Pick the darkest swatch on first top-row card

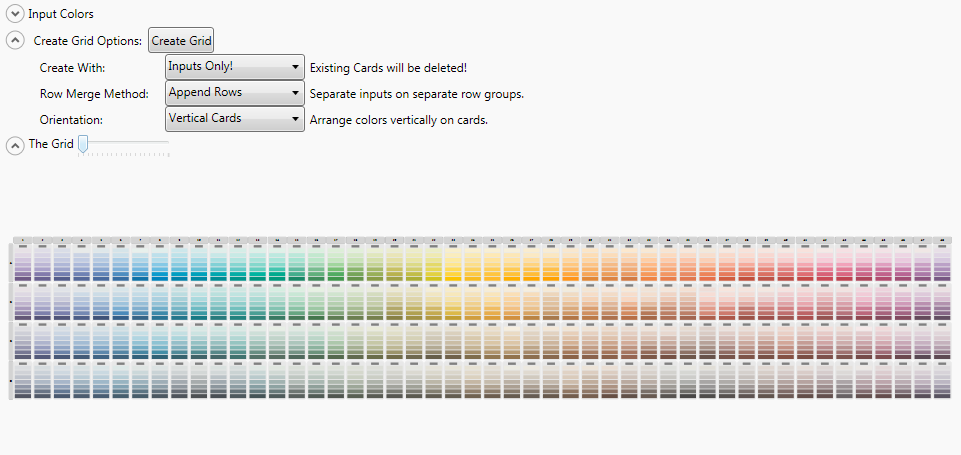(23, 278)
